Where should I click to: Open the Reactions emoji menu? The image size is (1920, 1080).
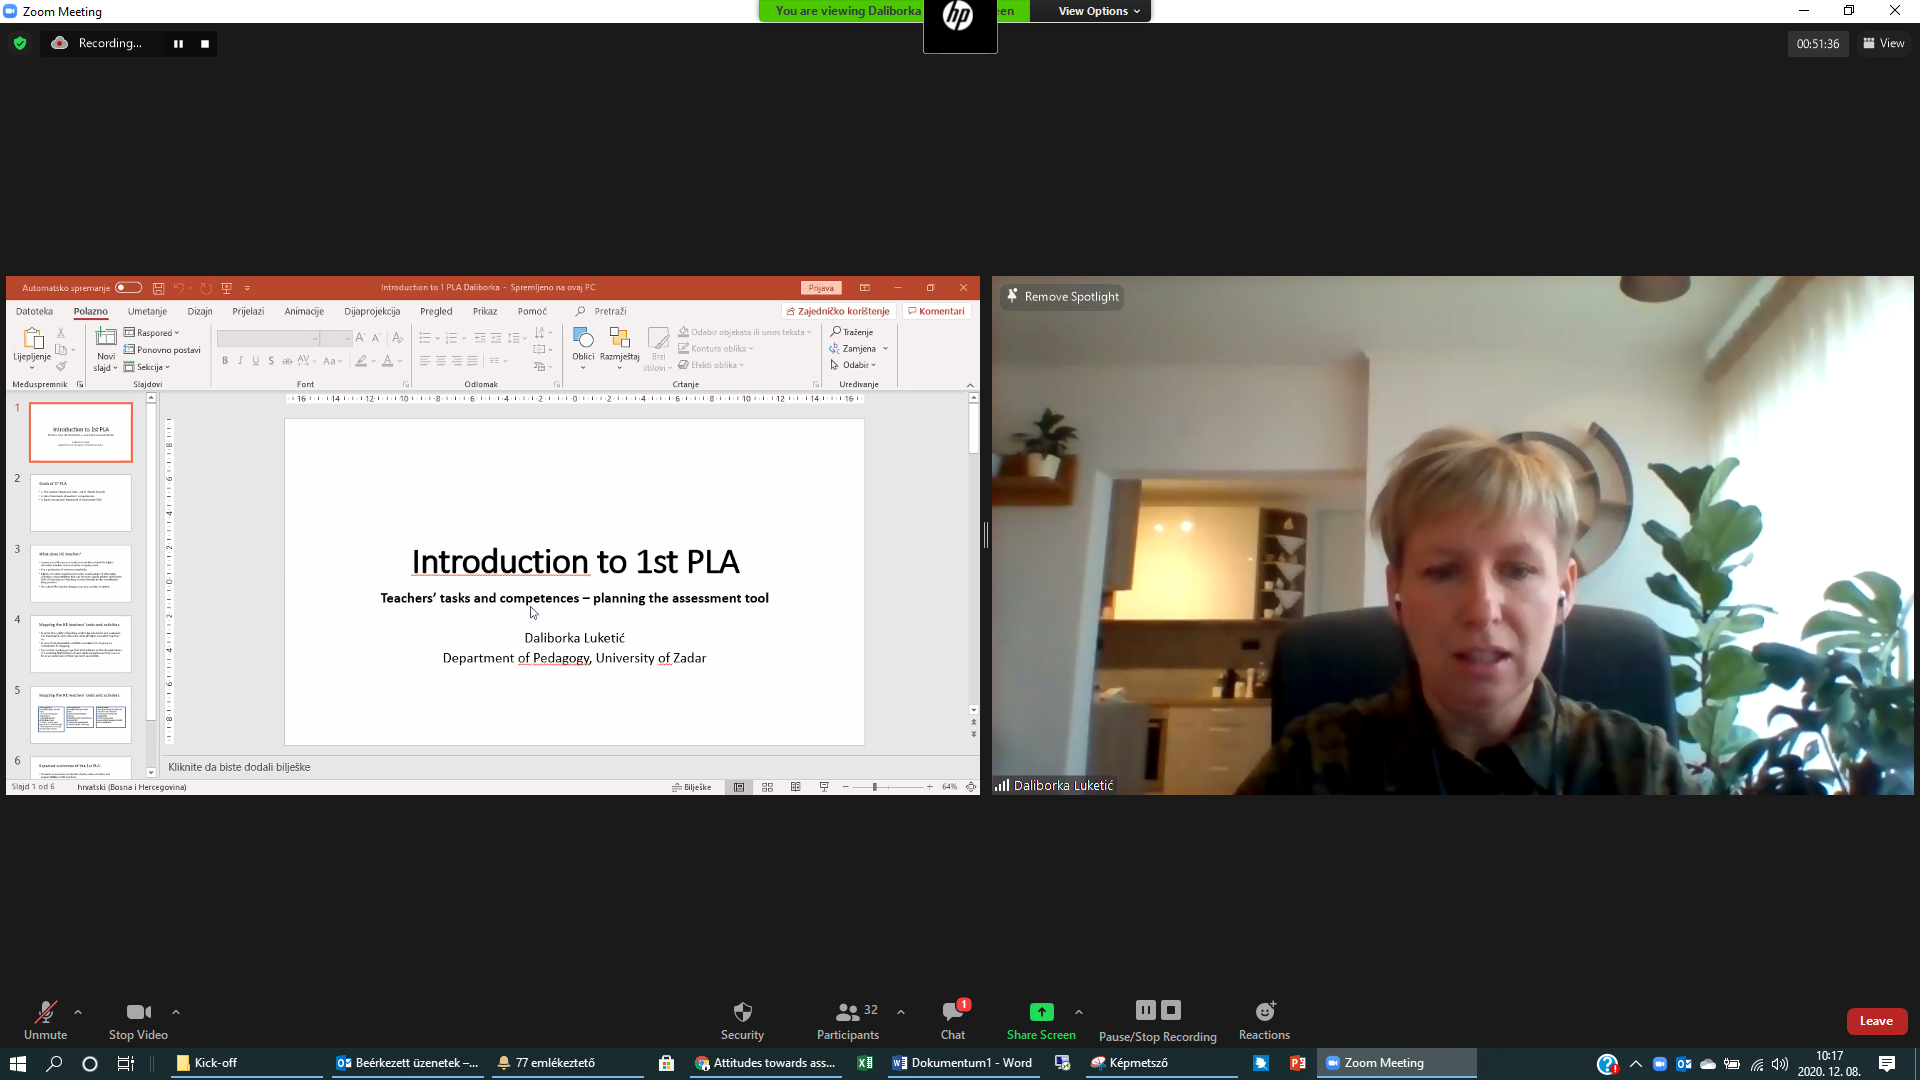point(1264,1012)
